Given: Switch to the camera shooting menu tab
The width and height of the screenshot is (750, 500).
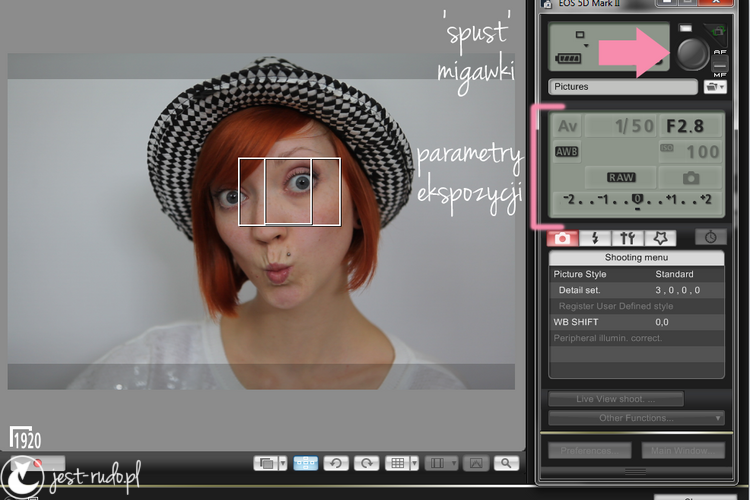Looking at the screenshot, I should (x=562, y=238).
